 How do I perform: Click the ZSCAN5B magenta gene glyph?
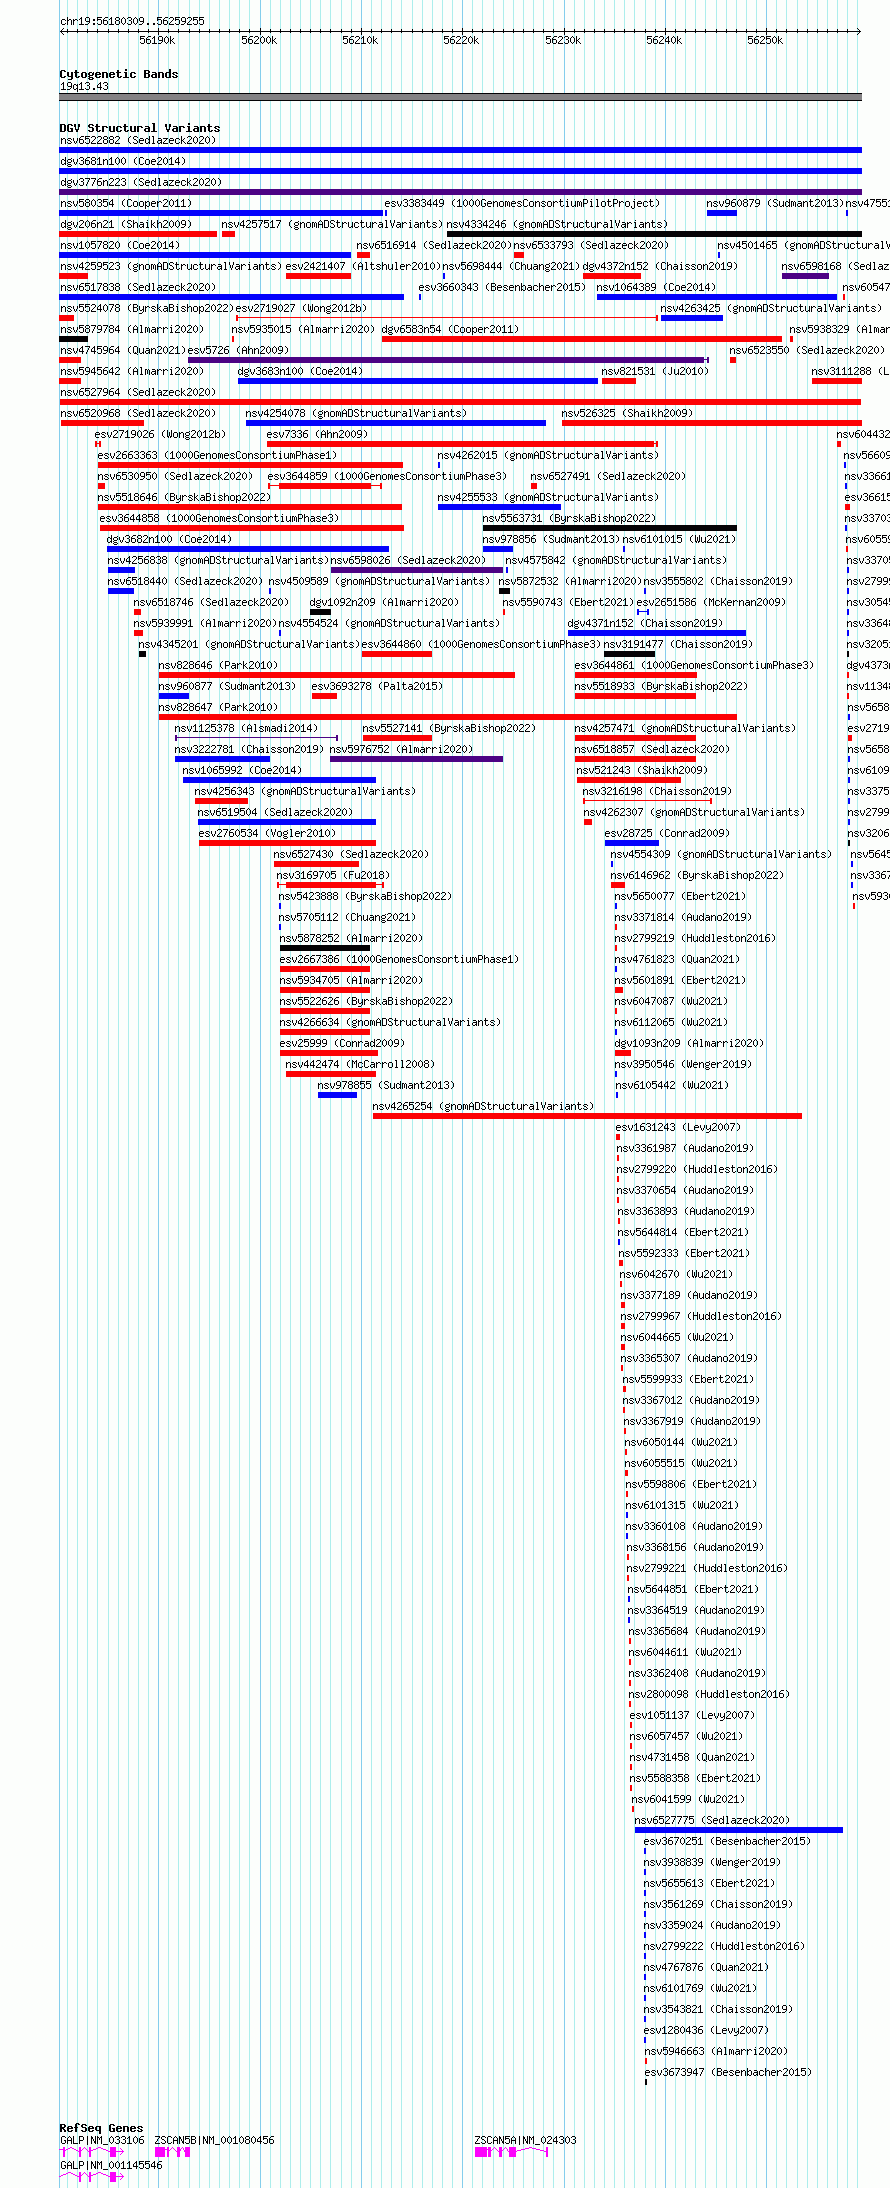coord(172,2152)
